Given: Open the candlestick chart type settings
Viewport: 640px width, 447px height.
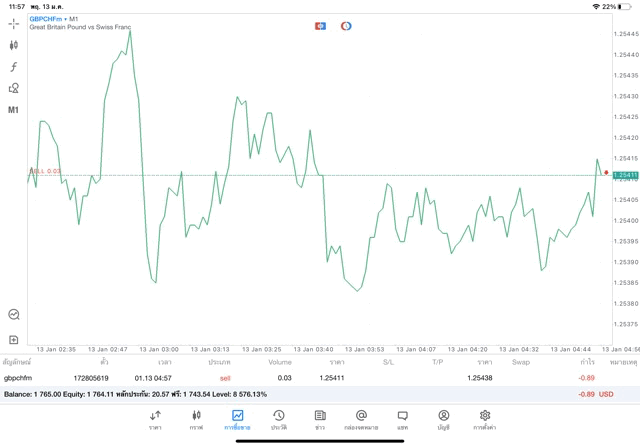Looking at the screenshot, I should [14, 45].
